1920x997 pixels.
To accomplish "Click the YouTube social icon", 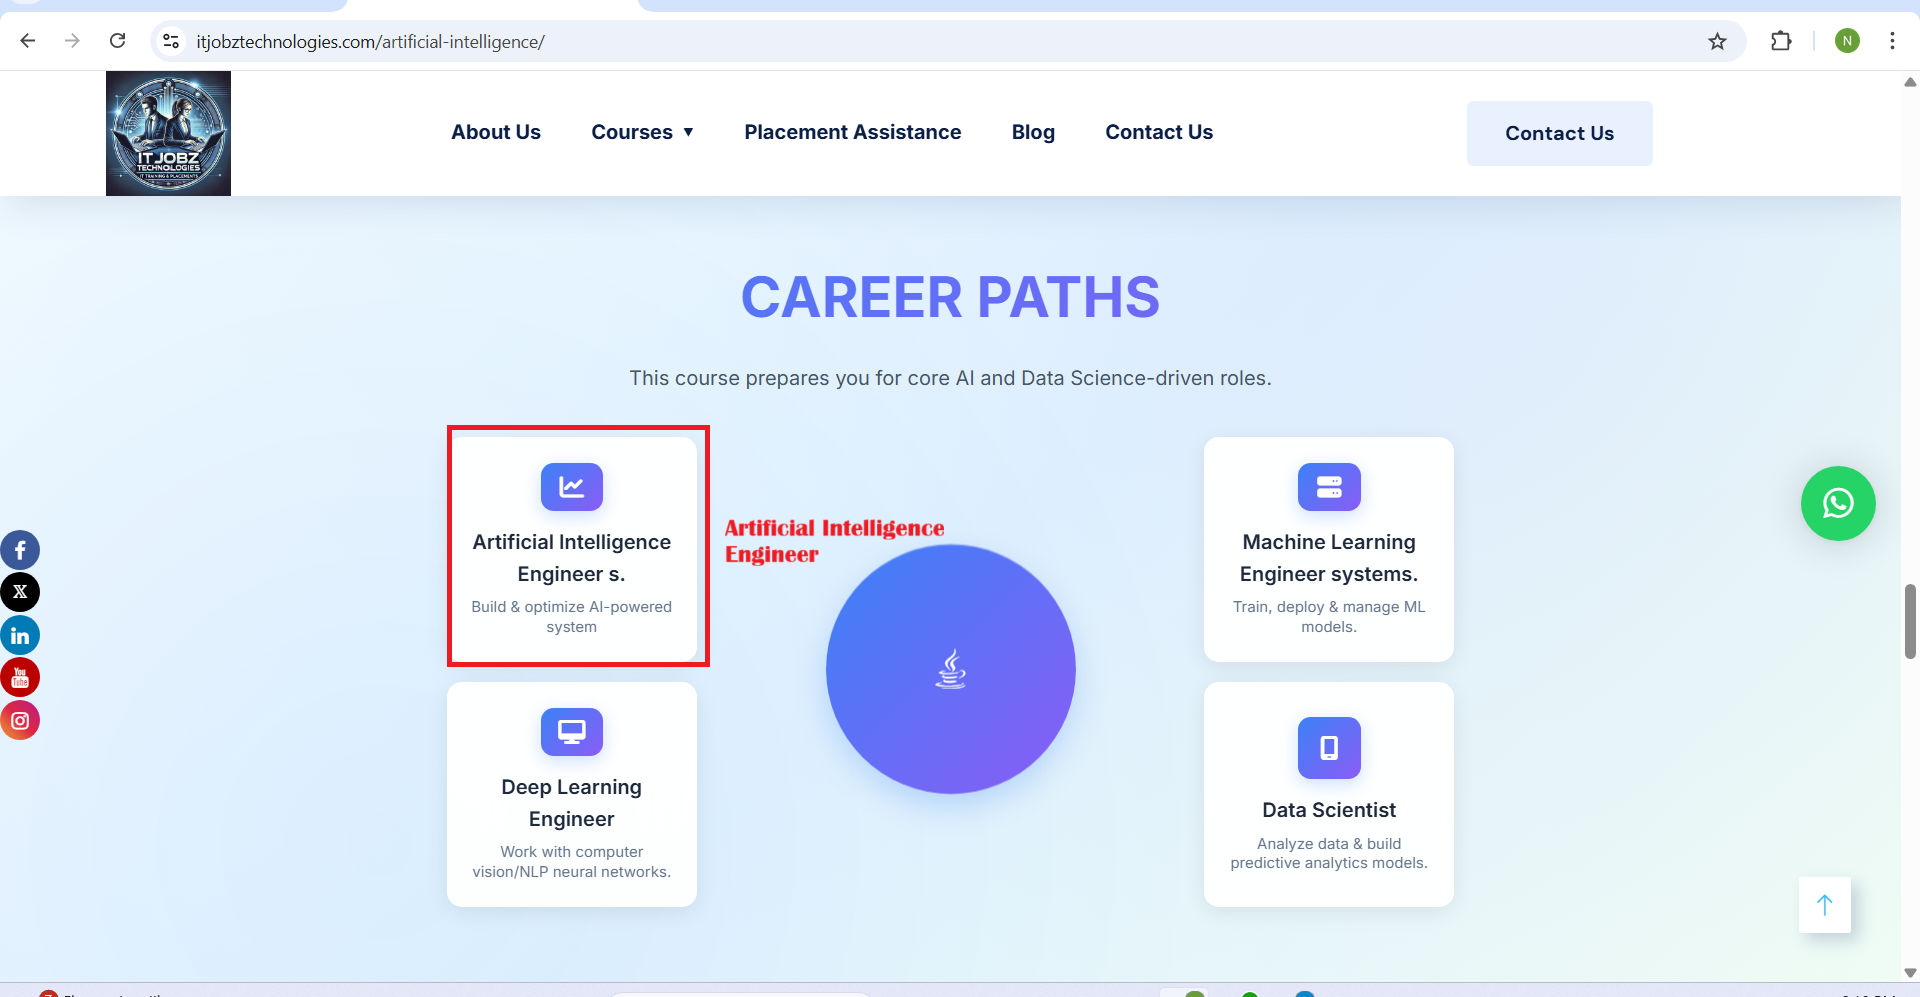I will coord(20,678).
